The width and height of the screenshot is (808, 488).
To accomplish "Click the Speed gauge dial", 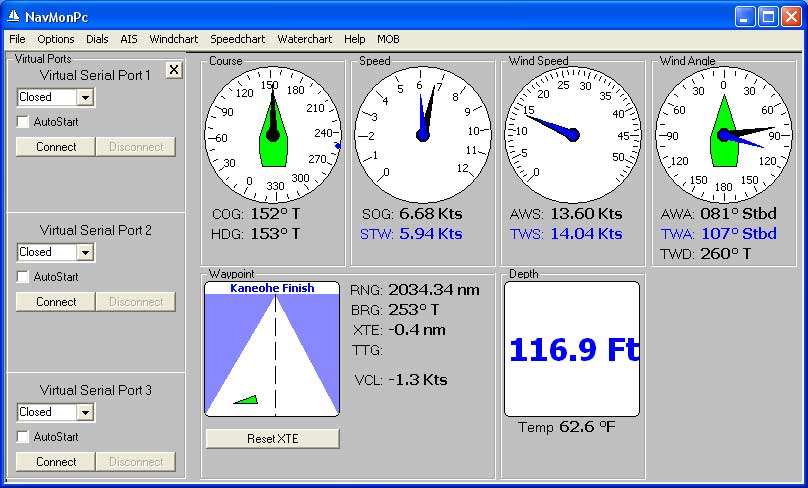I will click(422, 134).
